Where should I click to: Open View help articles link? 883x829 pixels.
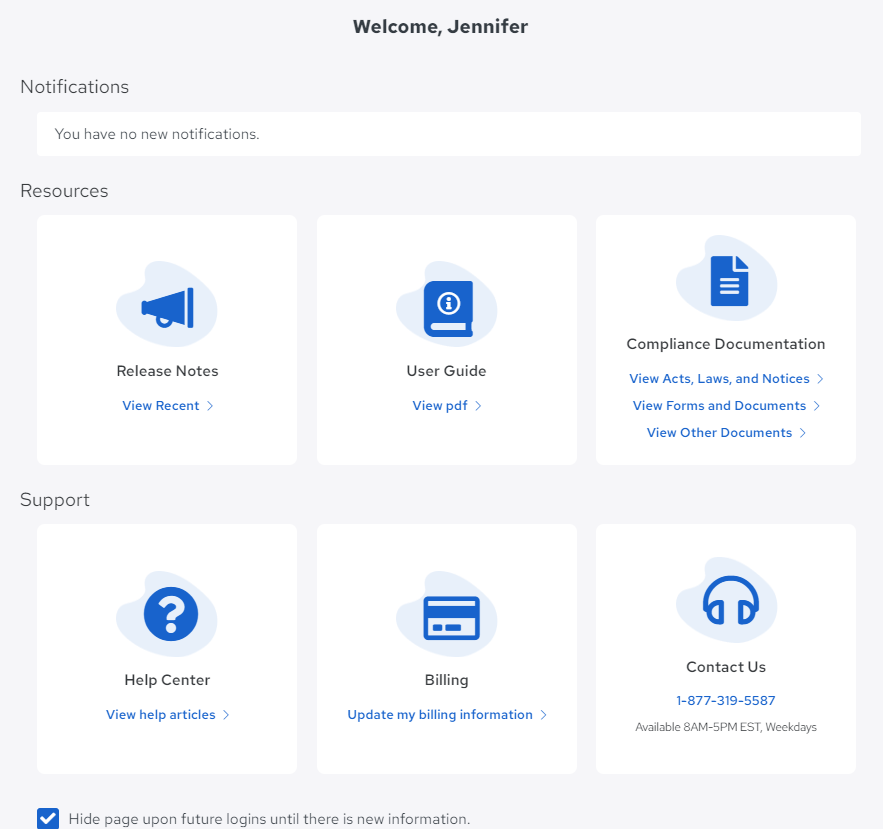(161, 715)
